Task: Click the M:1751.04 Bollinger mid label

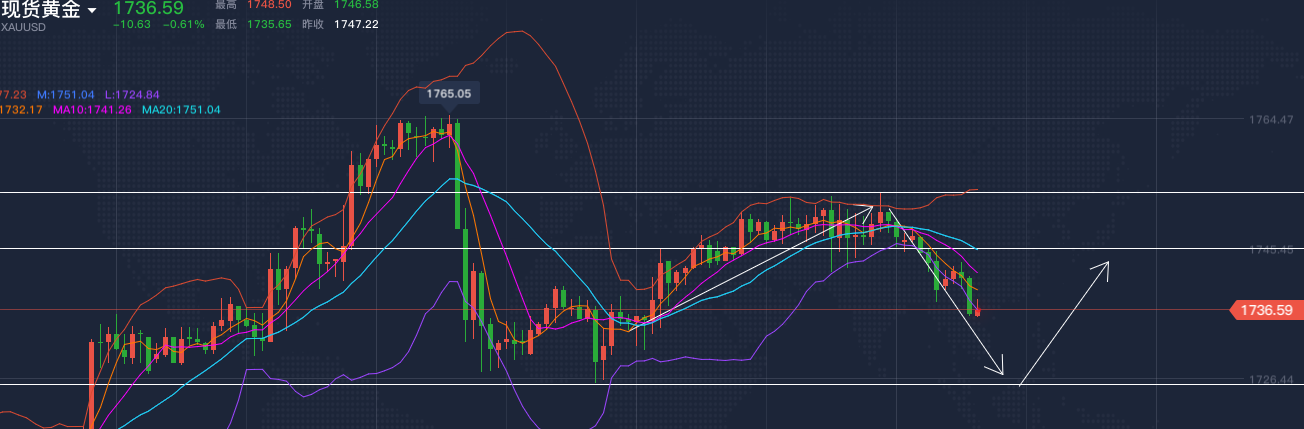Action: tap(65, 94)
